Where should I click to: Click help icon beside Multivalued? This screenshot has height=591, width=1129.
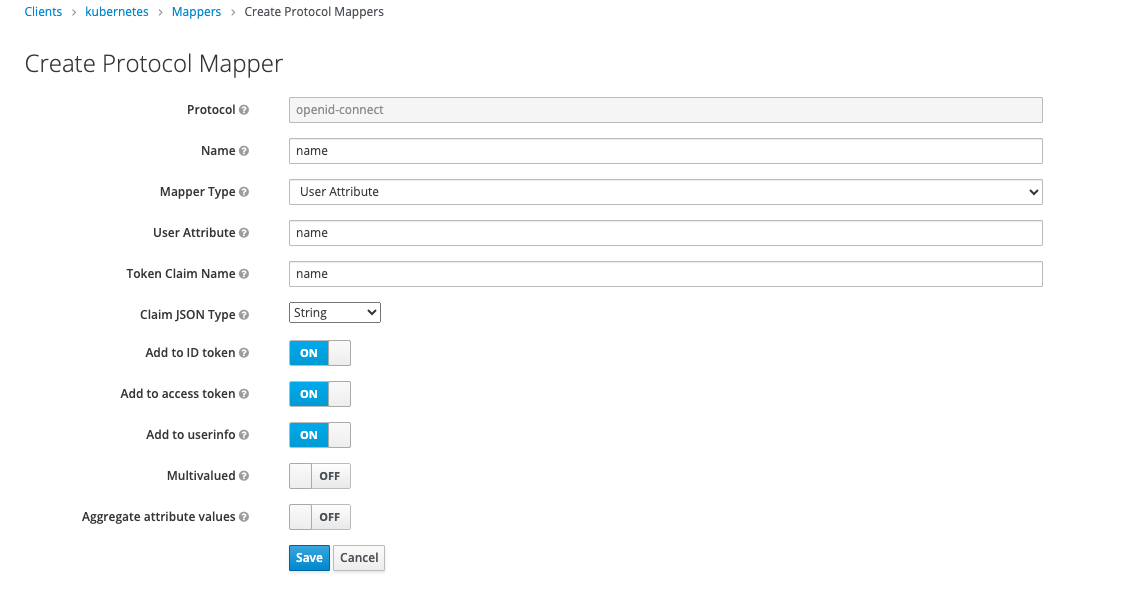point(244,477)
